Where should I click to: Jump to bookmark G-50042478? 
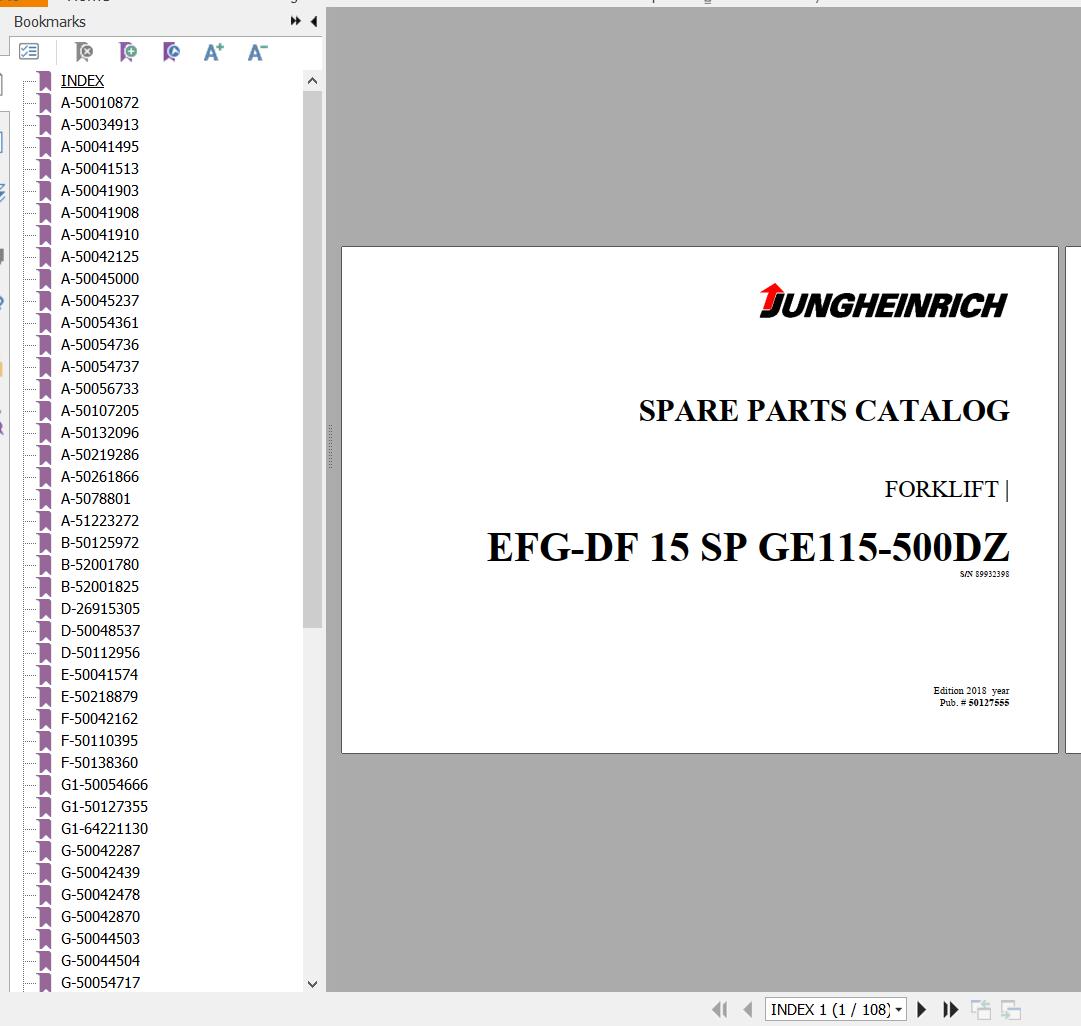coord(101,896)
